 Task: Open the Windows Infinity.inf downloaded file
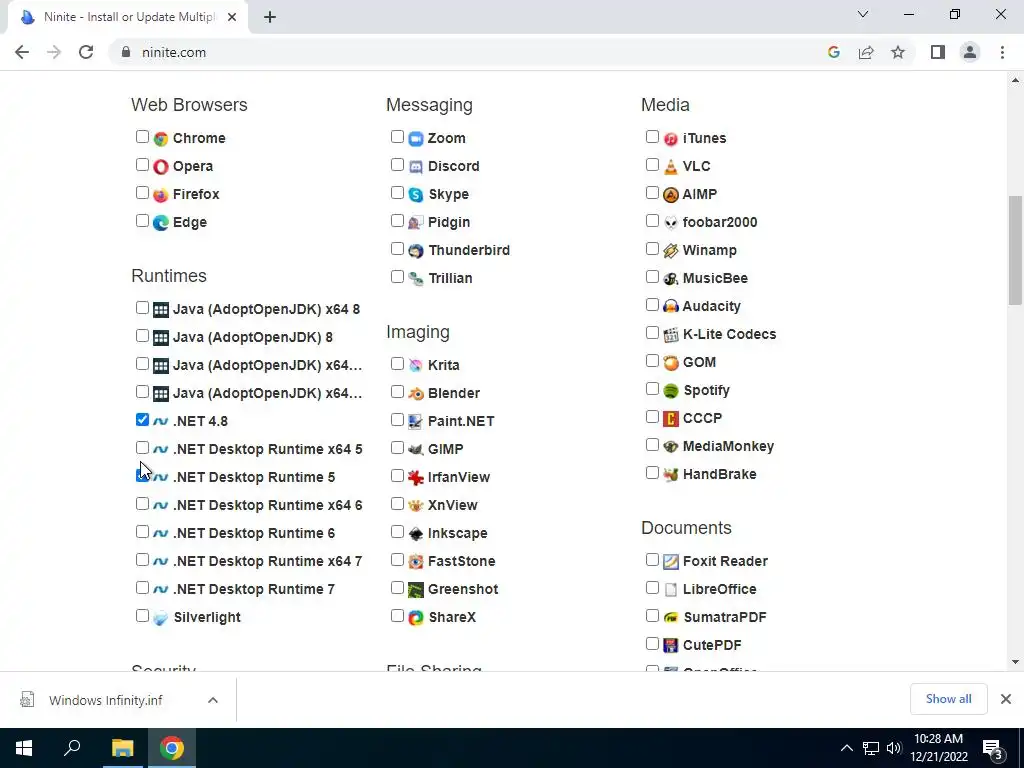tap(104, 700)
